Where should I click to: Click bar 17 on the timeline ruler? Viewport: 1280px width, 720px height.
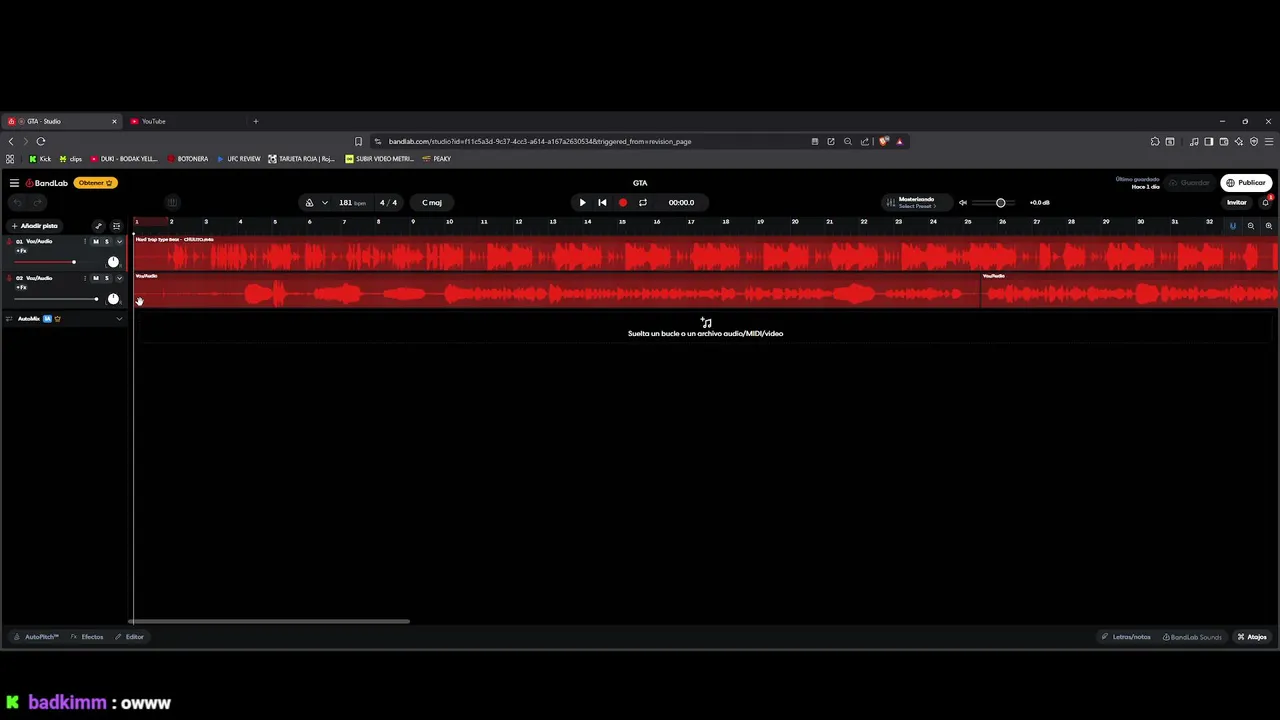point(691,222)
